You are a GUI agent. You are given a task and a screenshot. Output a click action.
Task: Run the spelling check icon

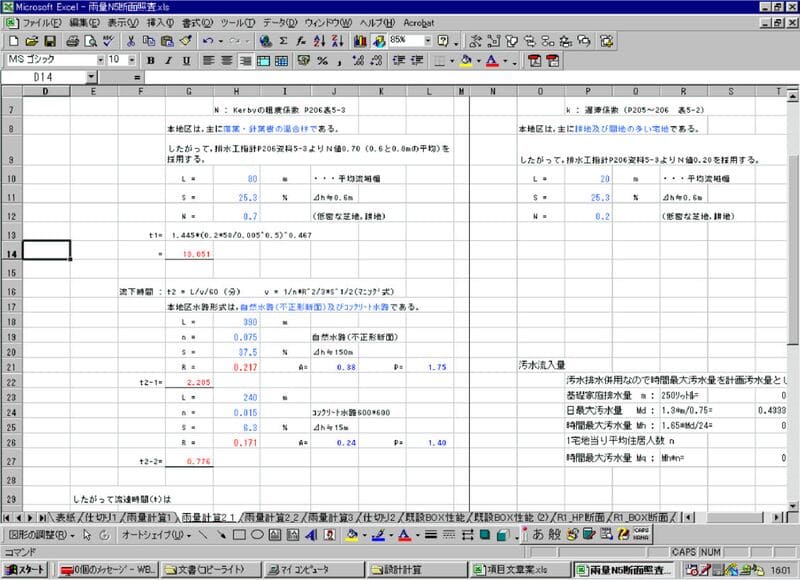[x=108, y=41]
